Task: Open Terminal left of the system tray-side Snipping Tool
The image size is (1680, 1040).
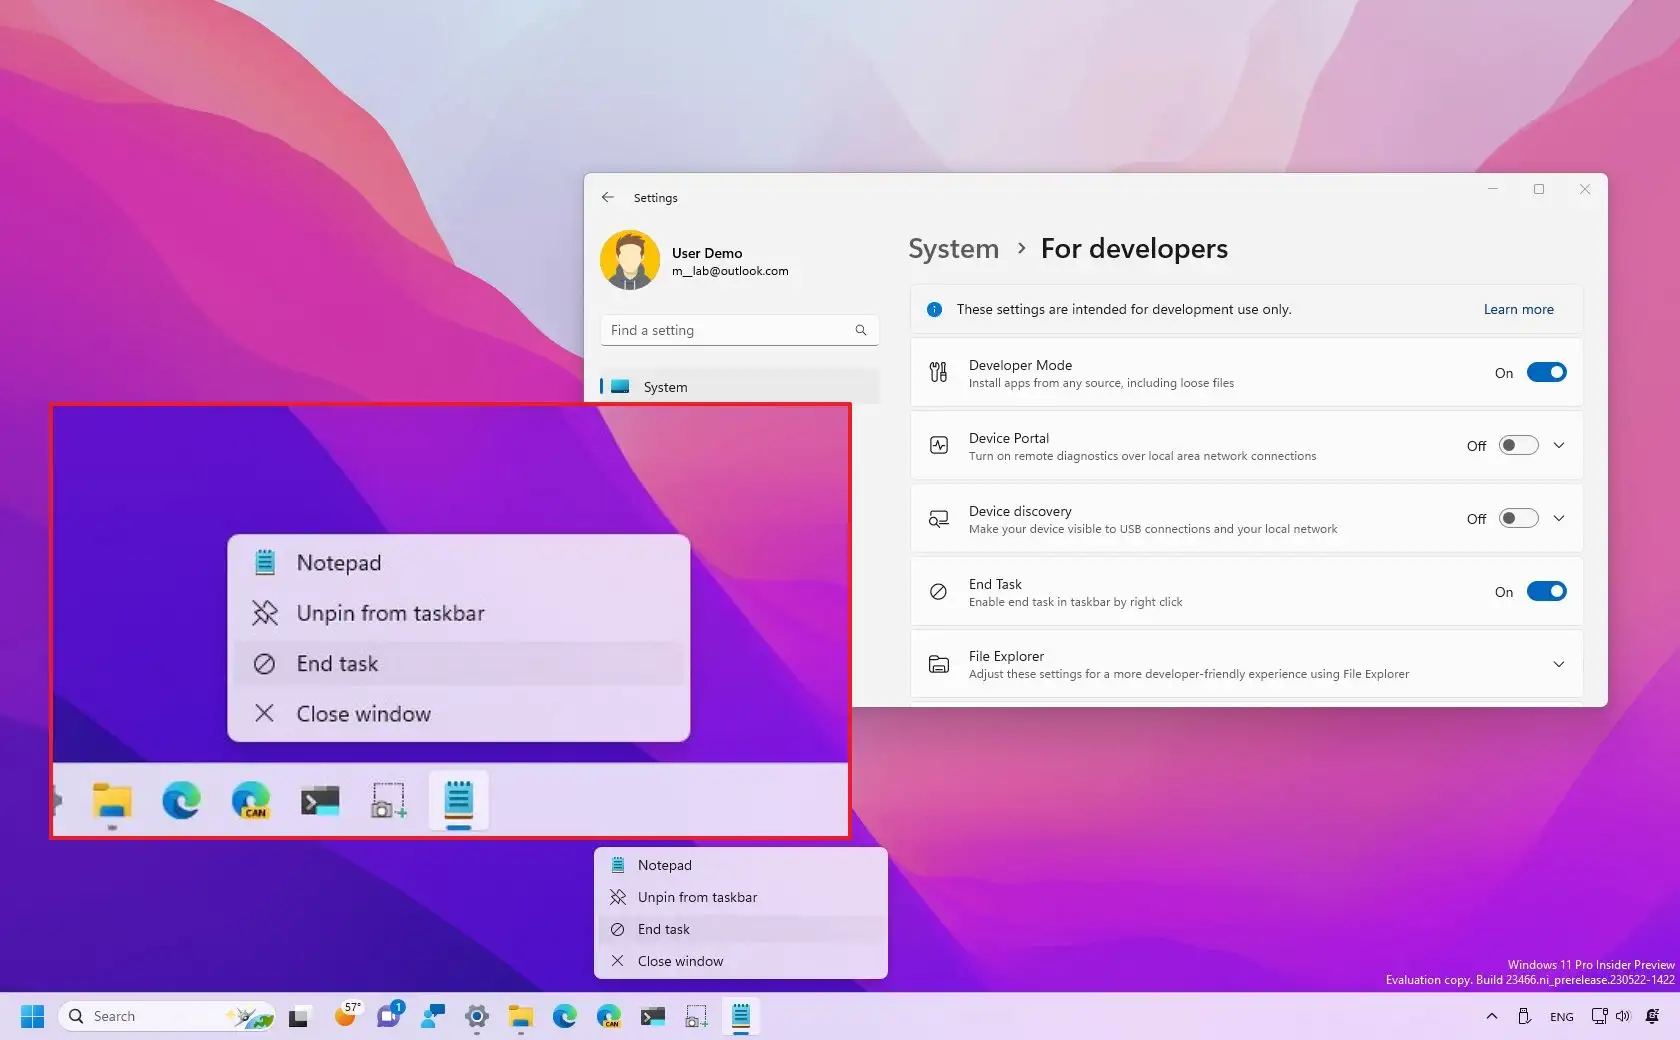Action: (653, 1017)
